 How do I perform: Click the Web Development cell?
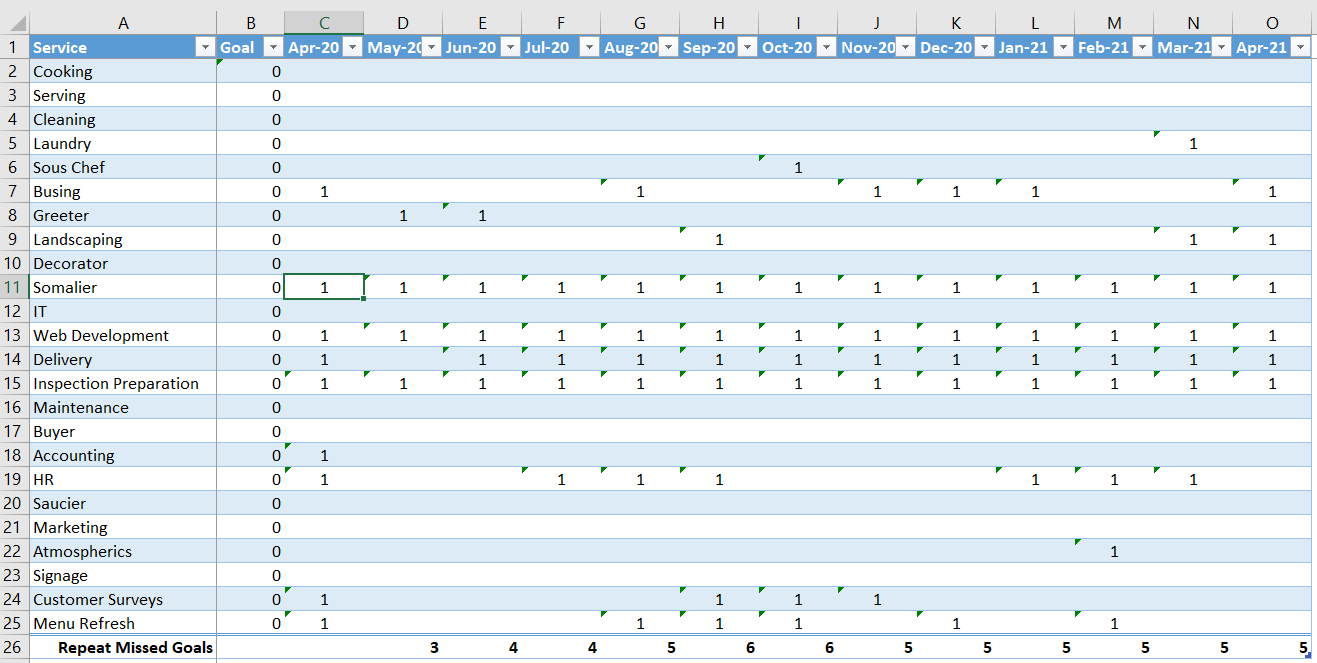123,335
